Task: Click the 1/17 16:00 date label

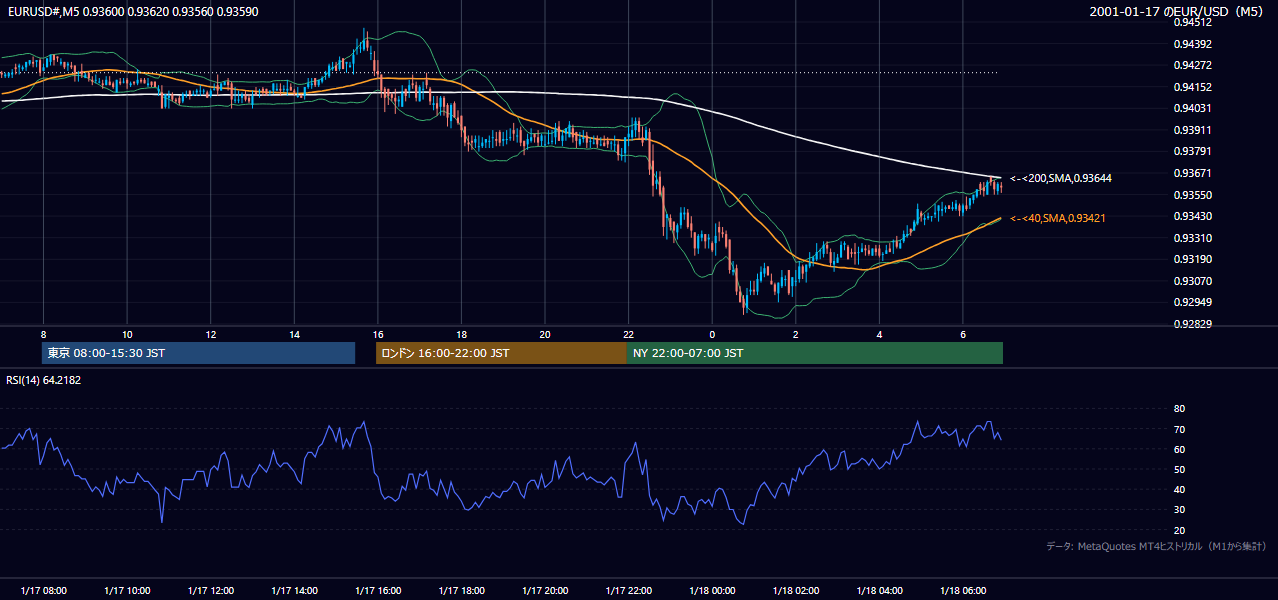Action: (378, 590)
